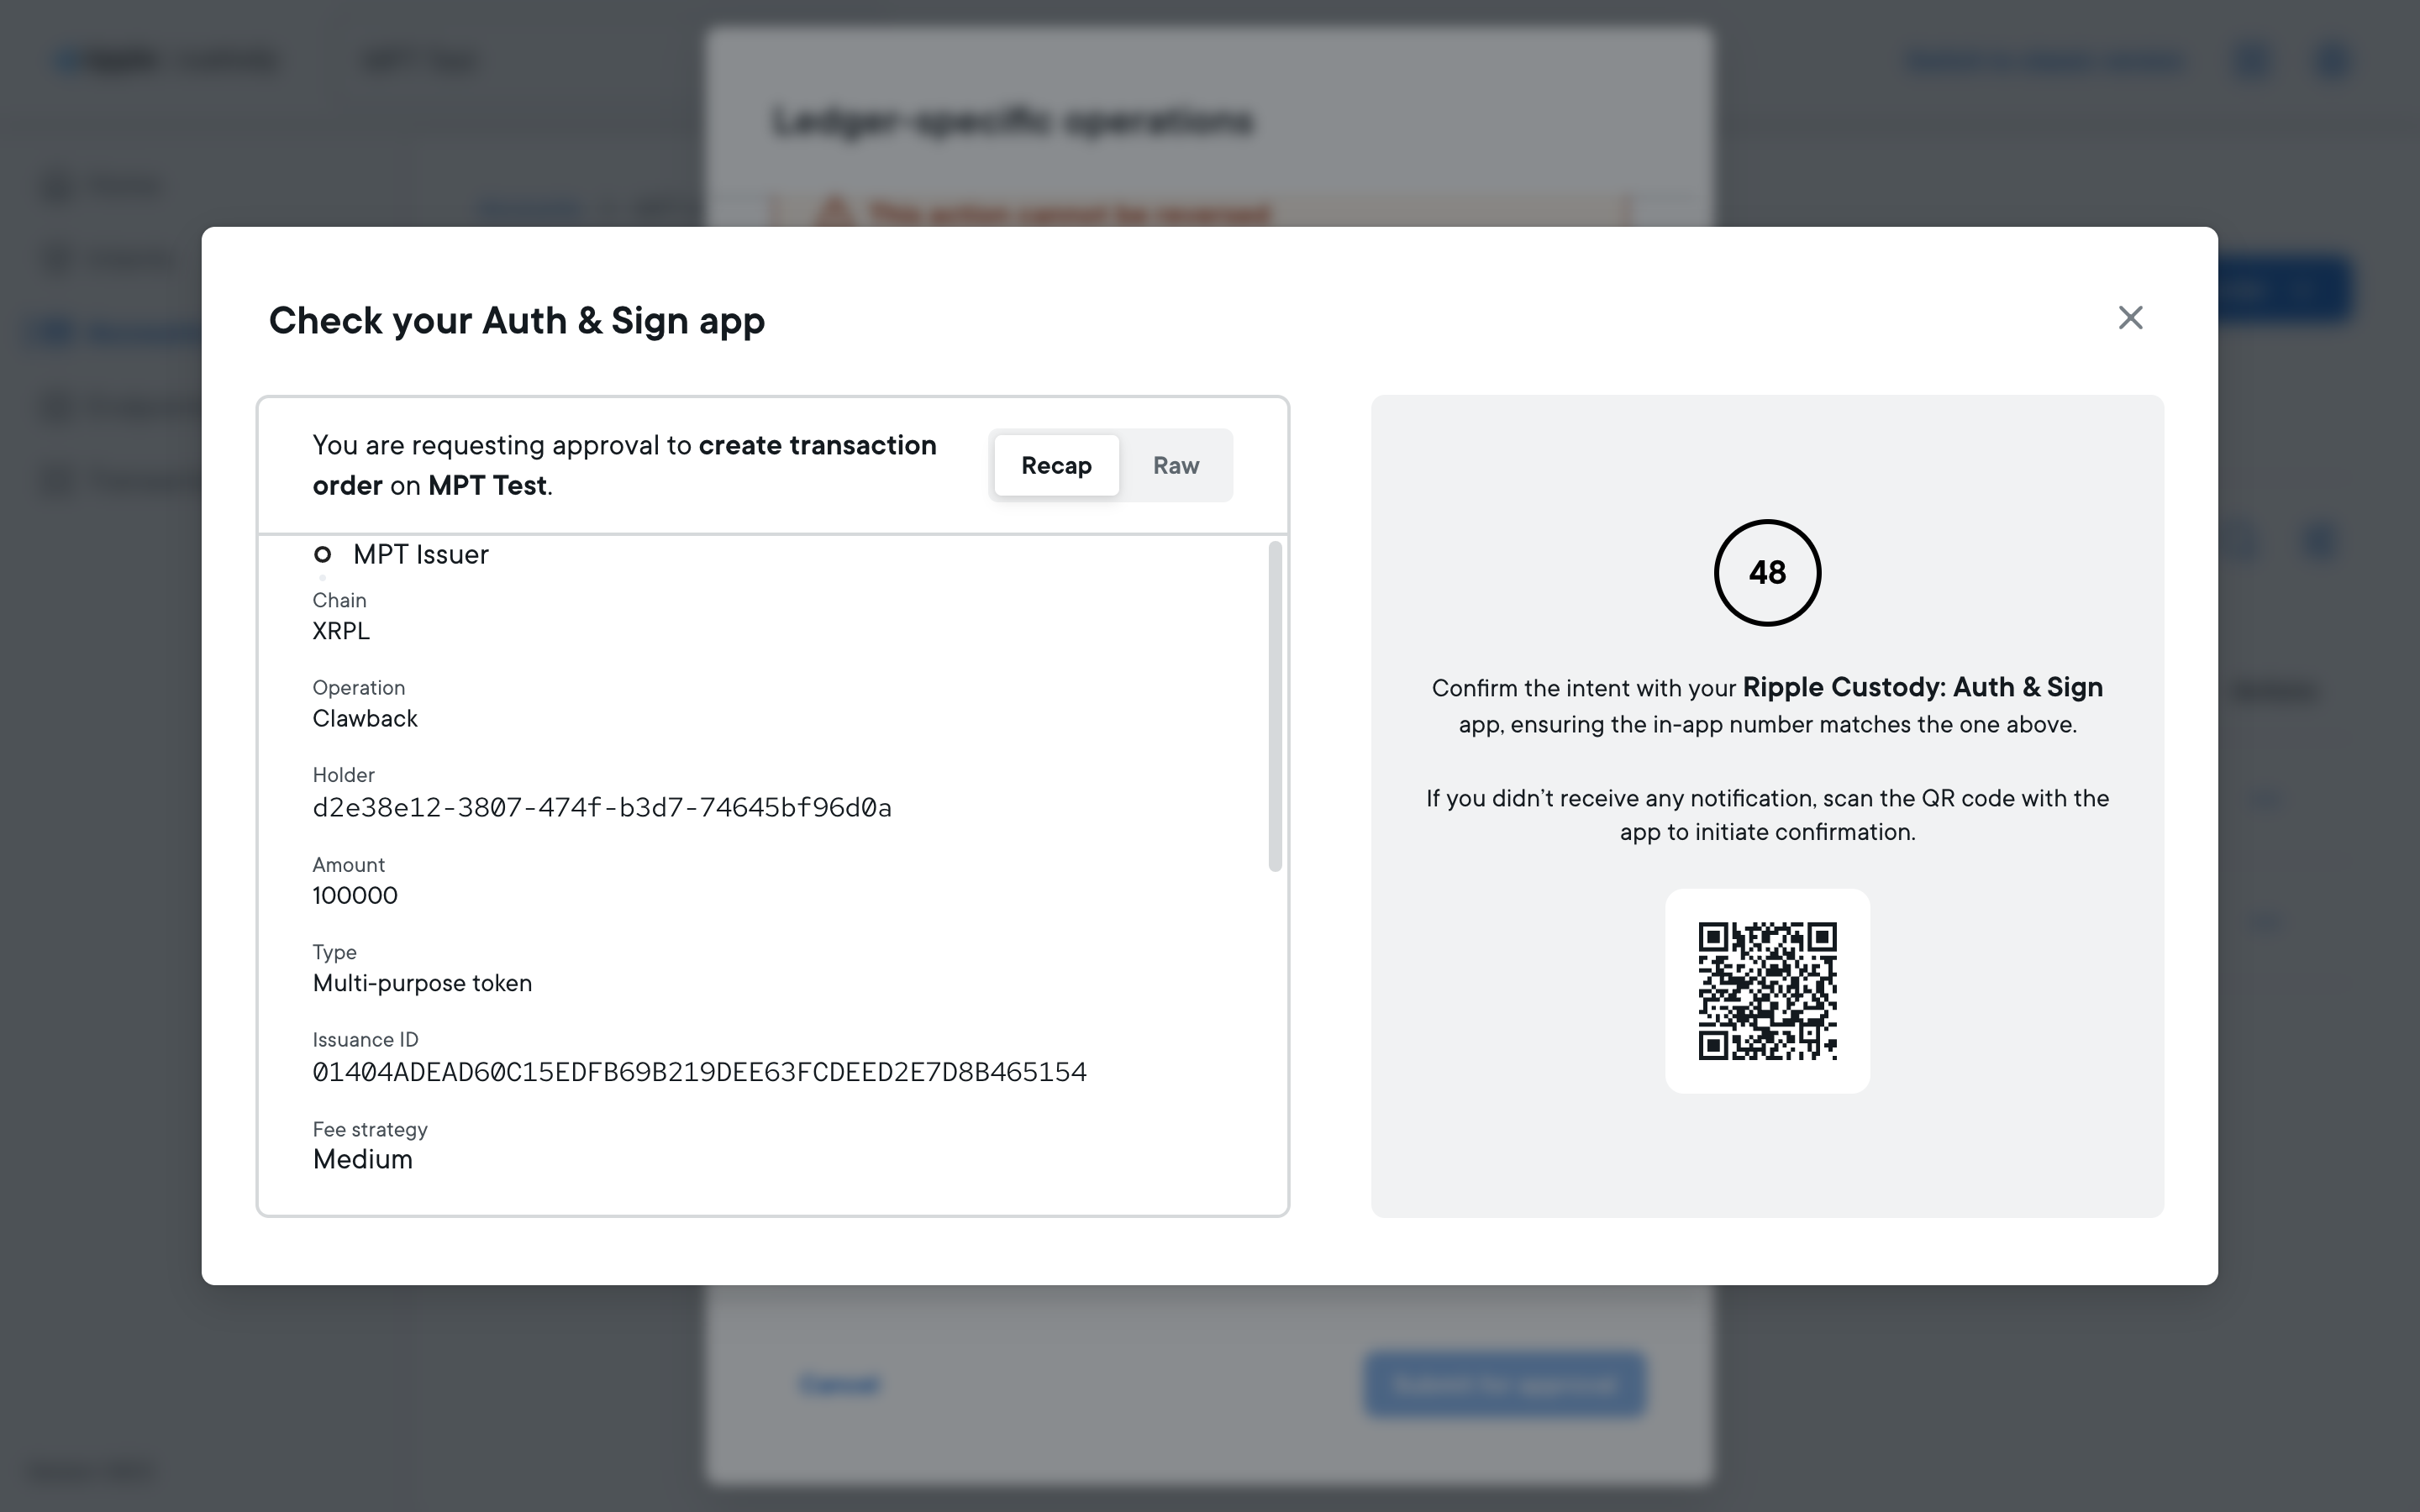Select the Holder ID value text

(602, 808)
